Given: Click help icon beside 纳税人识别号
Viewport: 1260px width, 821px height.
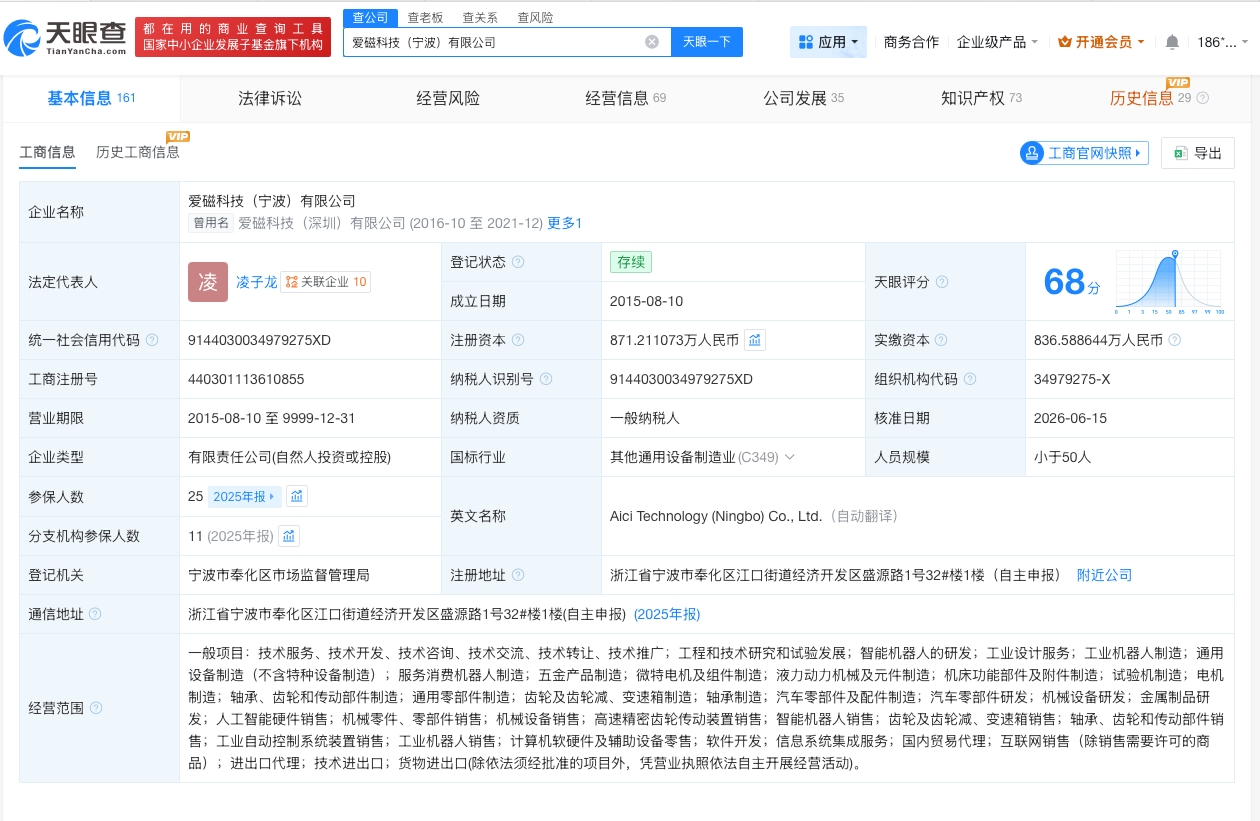Looking at the screenshot, I should (x=546, y=379).
